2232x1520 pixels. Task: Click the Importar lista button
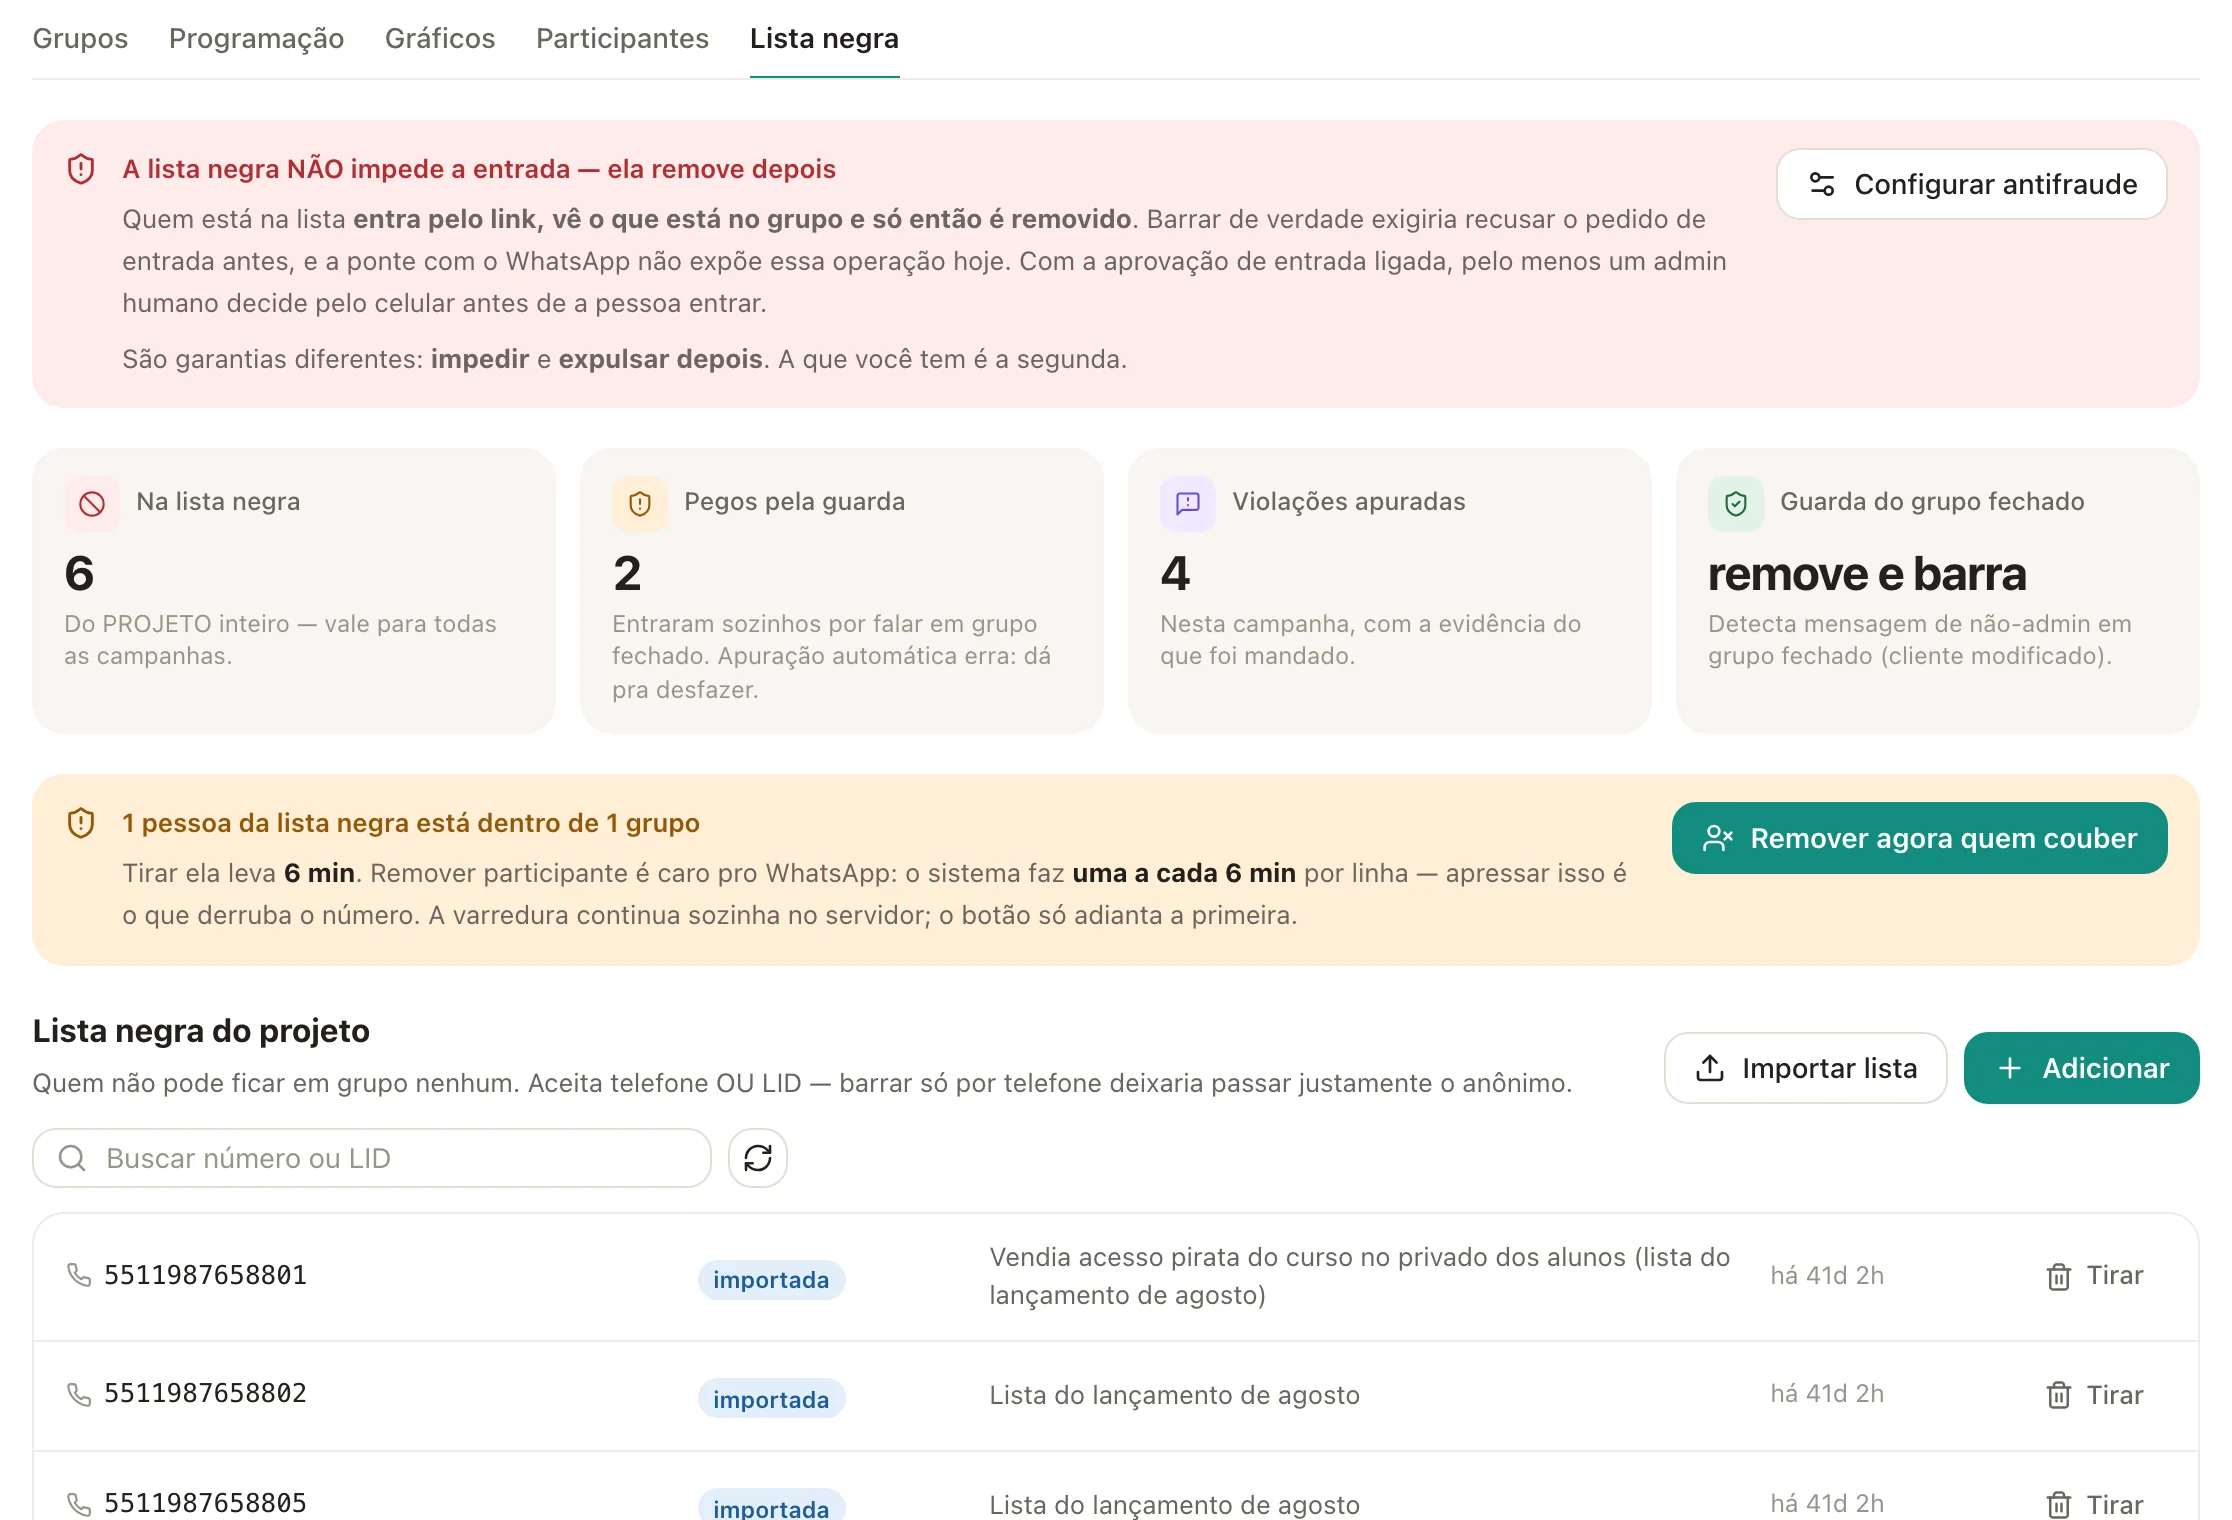pos(1805,1068)
